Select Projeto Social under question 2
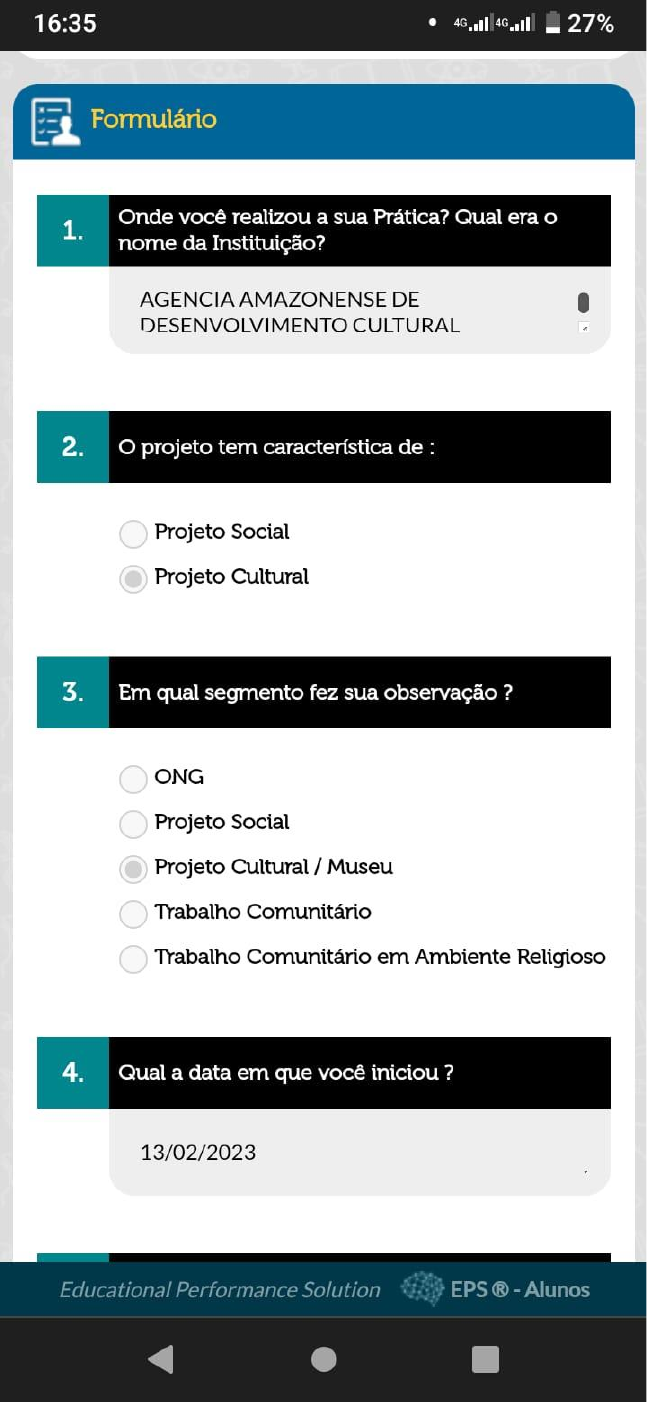 [133, 534]
